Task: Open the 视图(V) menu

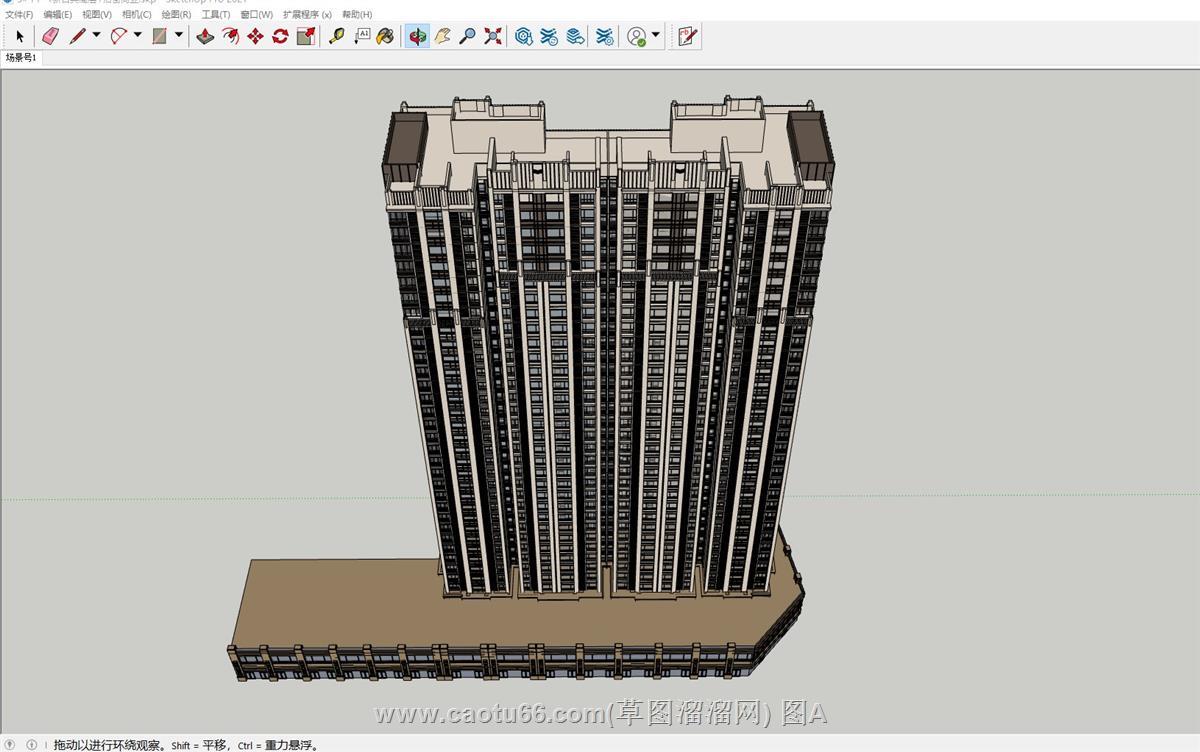Action: [97, 15]
